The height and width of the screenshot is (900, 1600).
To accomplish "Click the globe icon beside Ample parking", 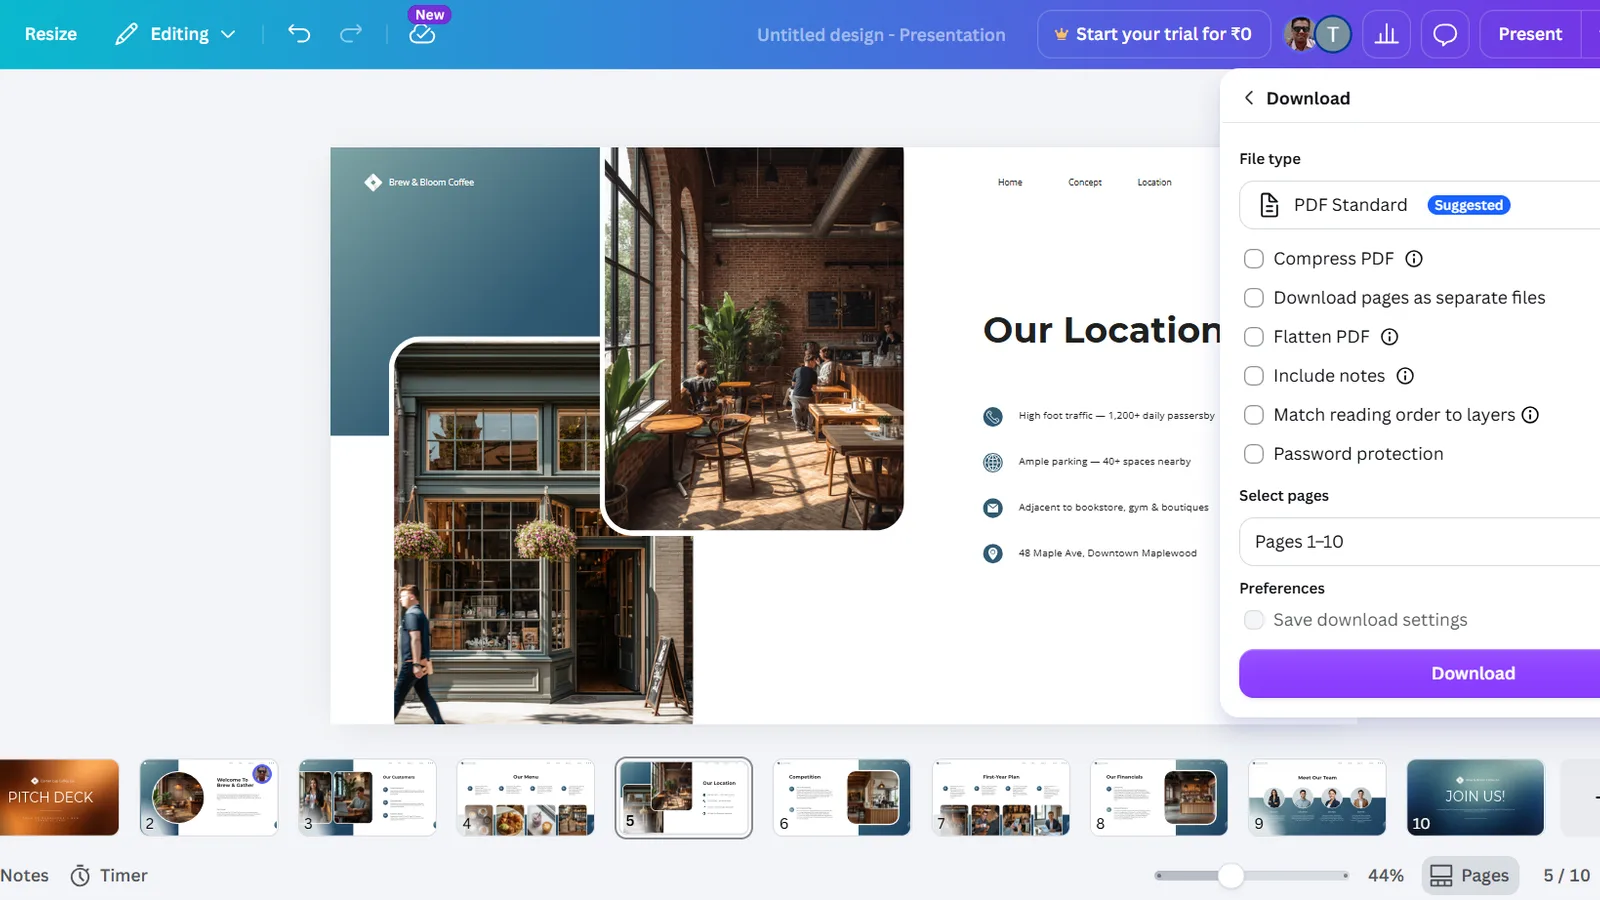I will (x=993, y=462).
